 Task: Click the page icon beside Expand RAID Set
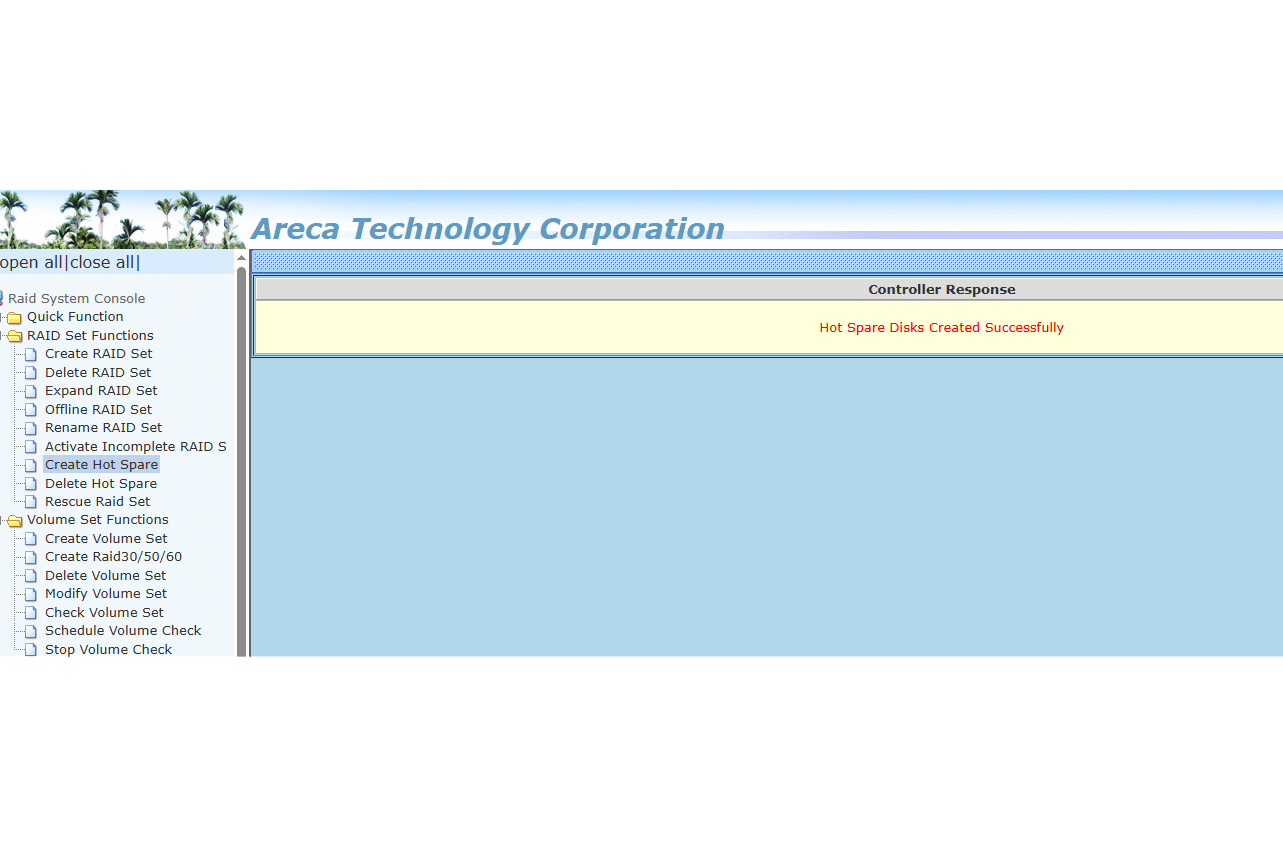tap(31, 391)
